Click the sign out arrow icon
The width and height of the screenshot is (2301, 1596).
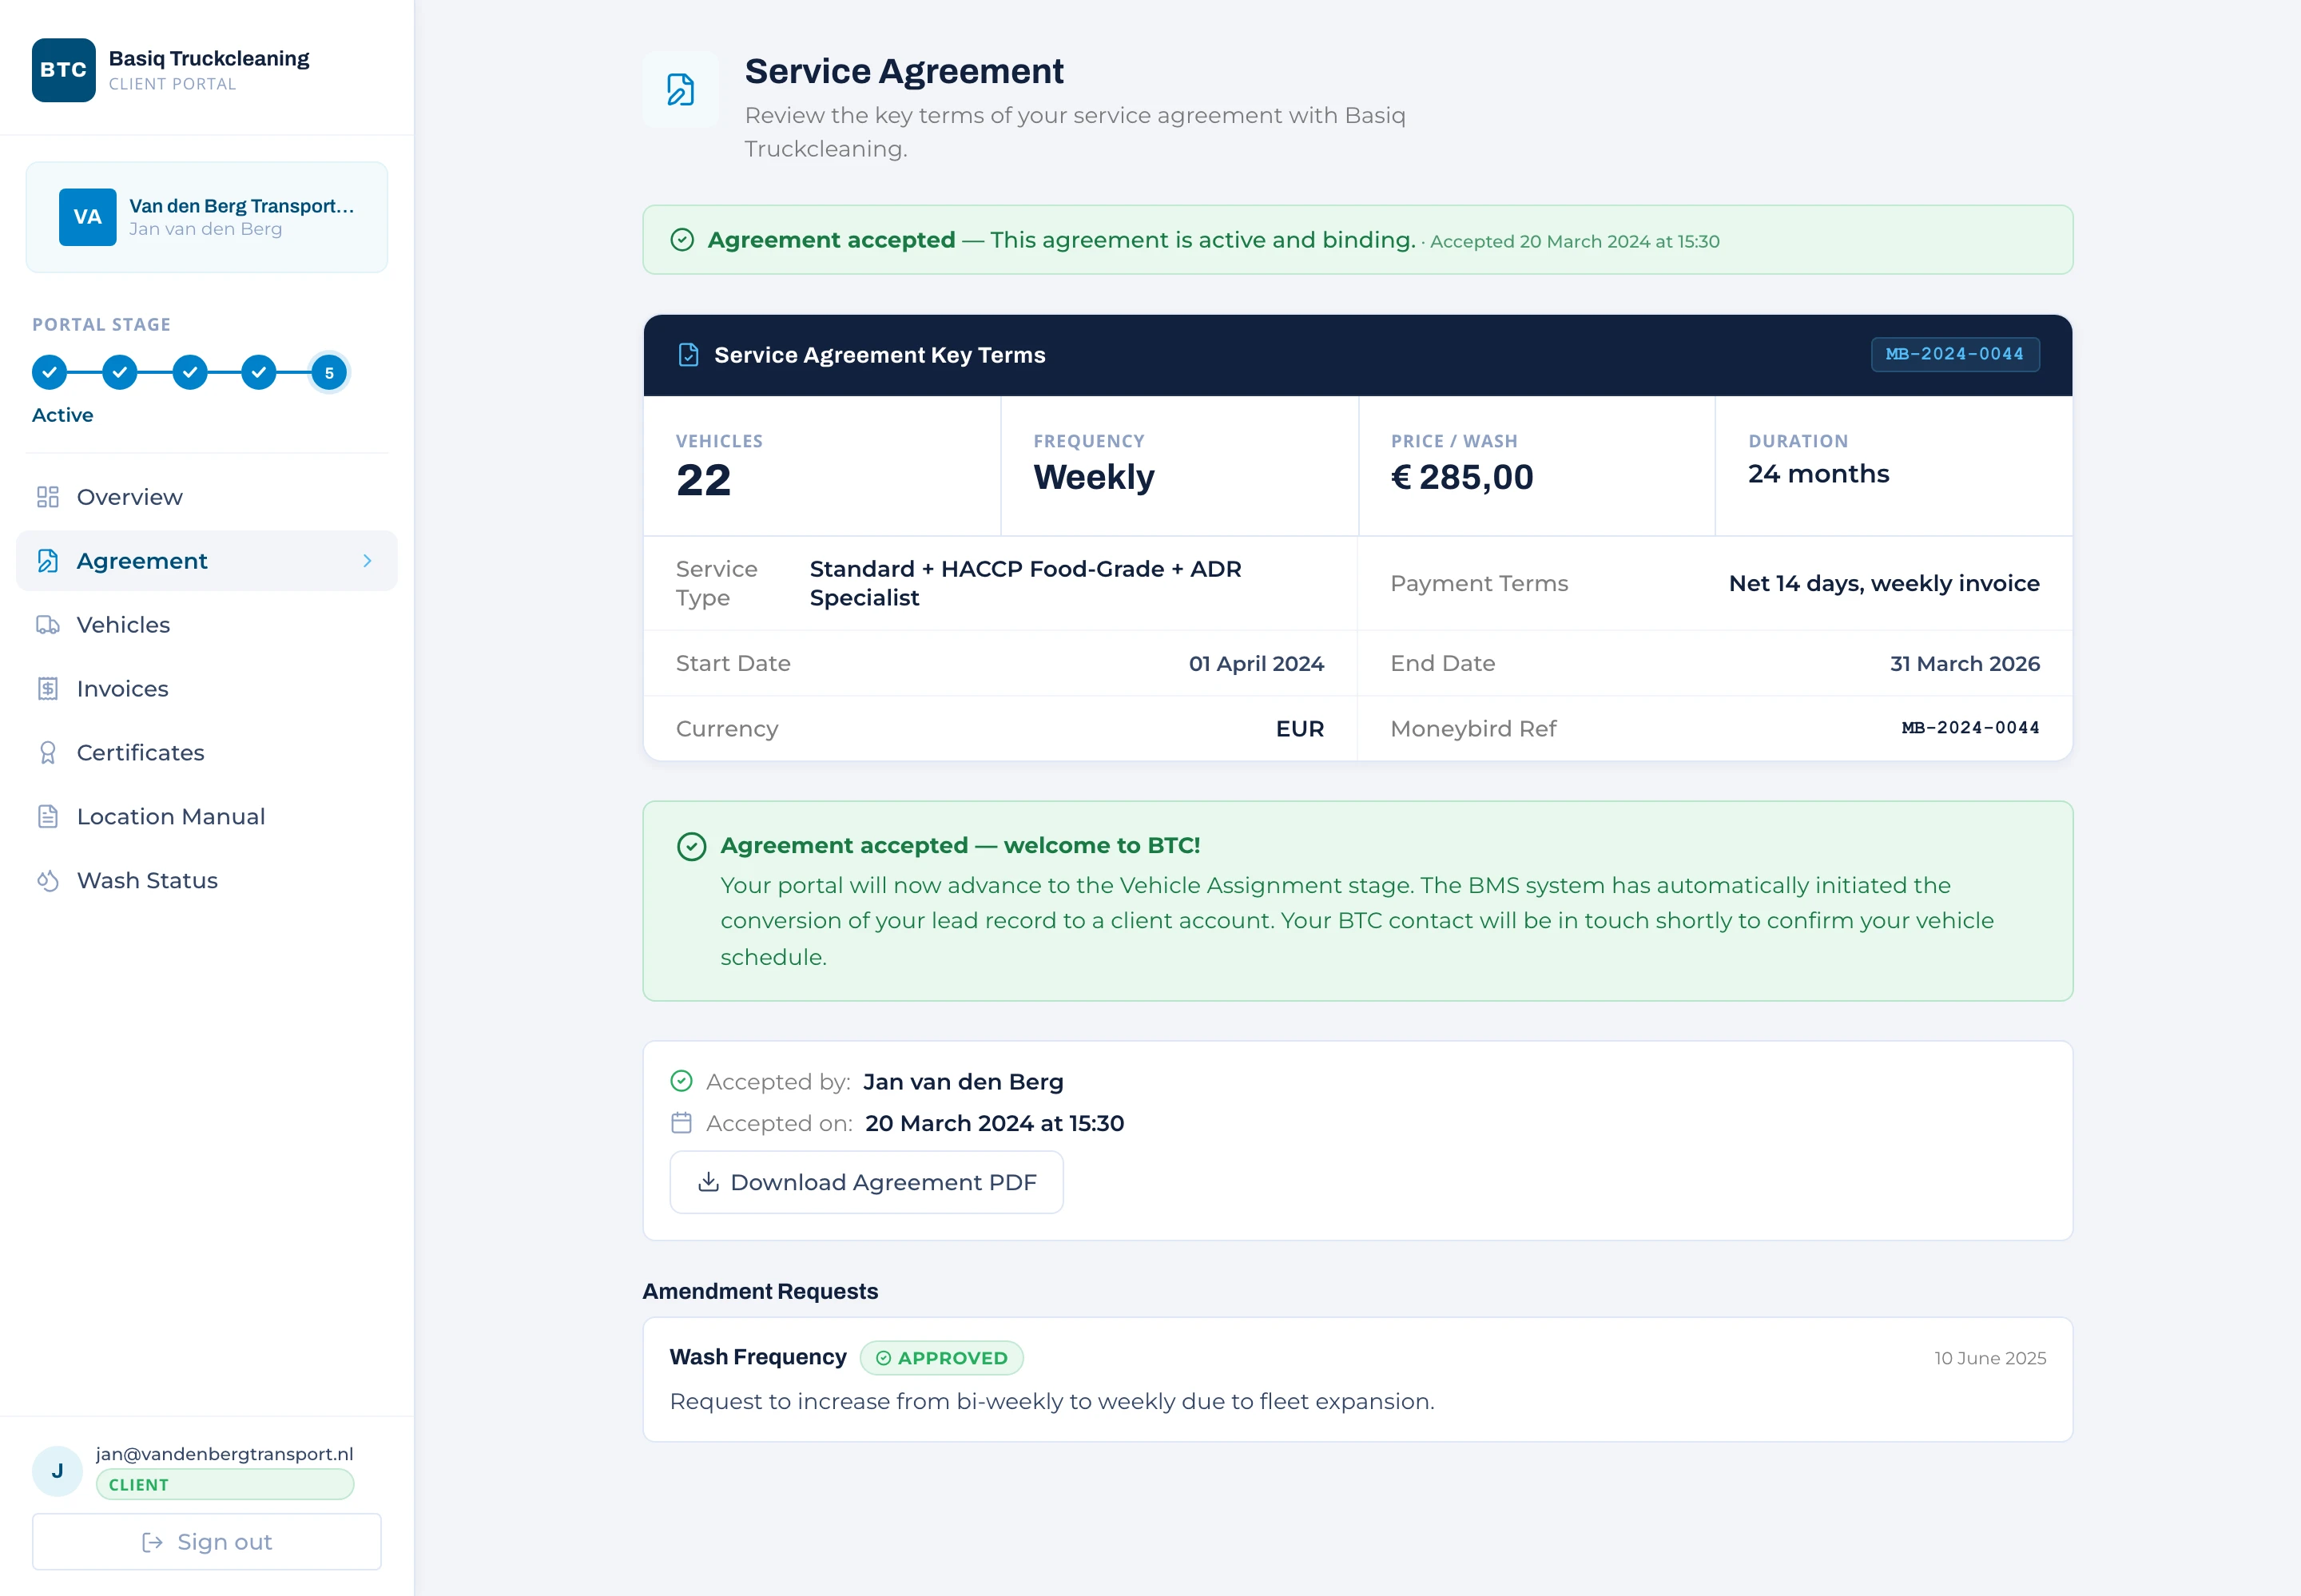tap(152, 1542)
